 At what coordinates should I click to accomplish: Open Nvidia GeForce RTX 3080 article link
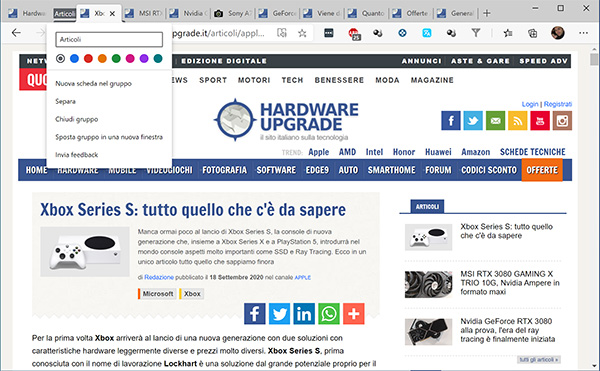pyautogui.click(x=507, y=330)
